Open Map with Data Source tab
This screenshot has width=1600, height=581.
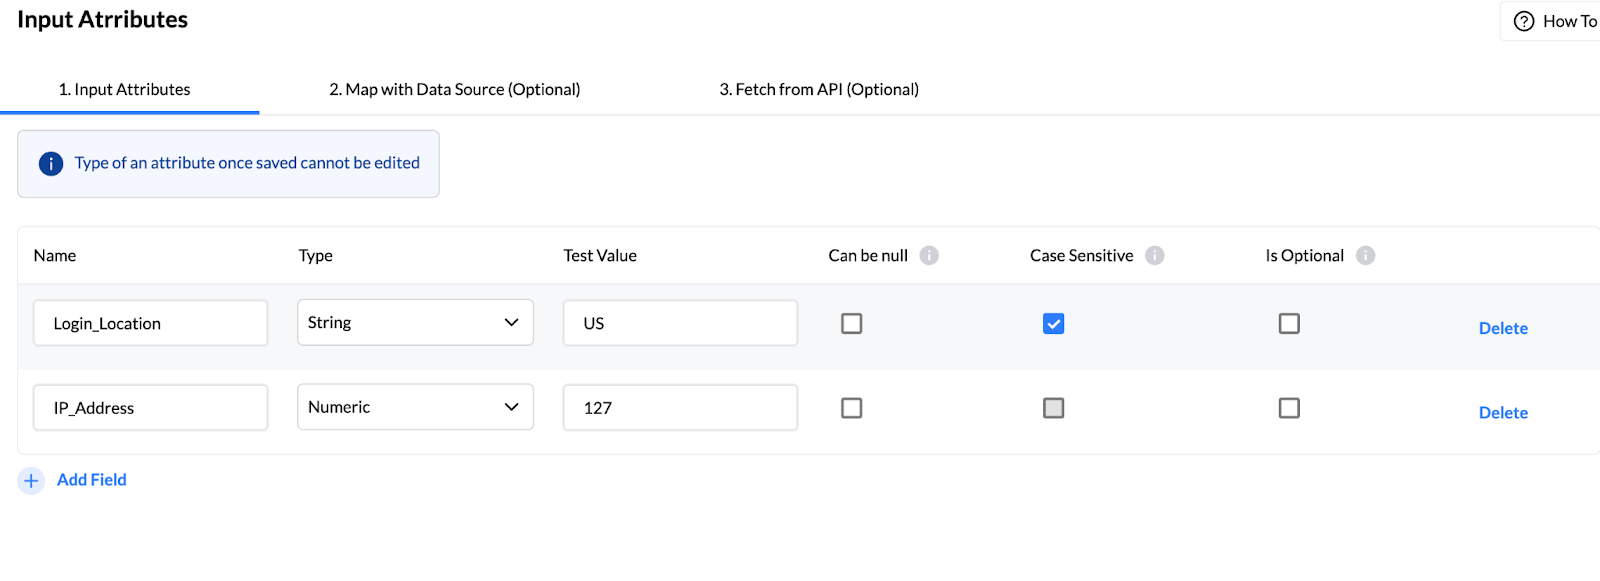tap(455, 89)
